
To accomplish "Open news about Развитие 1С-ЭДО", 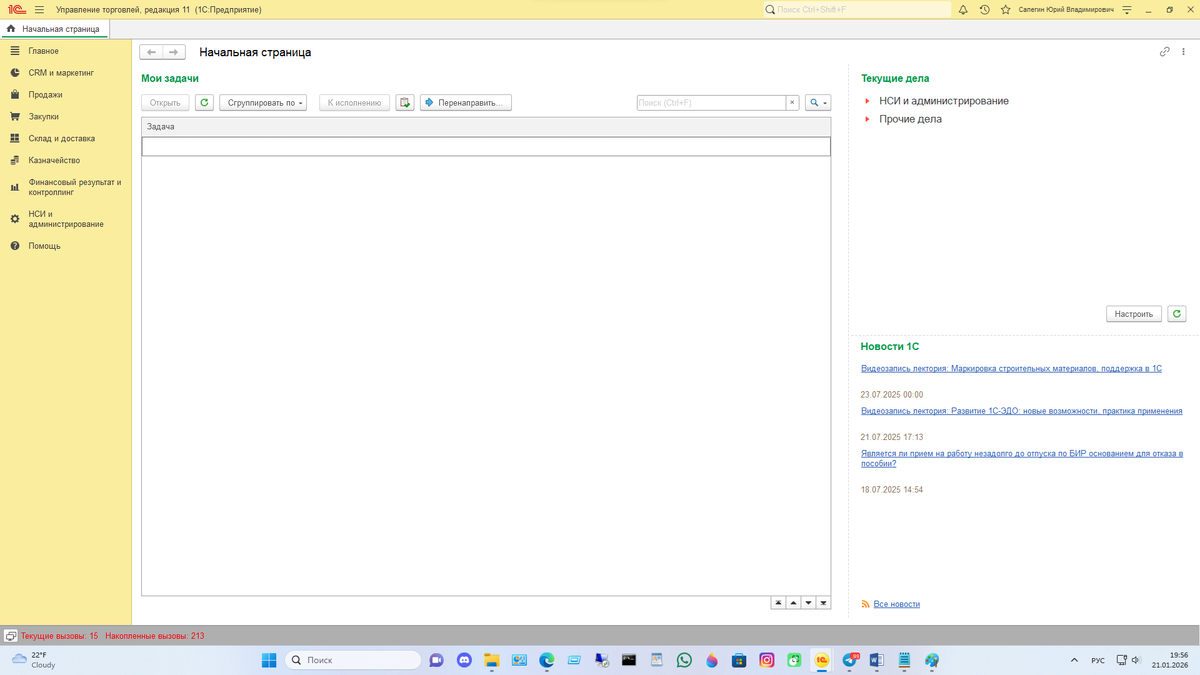I will point(1022,411).
